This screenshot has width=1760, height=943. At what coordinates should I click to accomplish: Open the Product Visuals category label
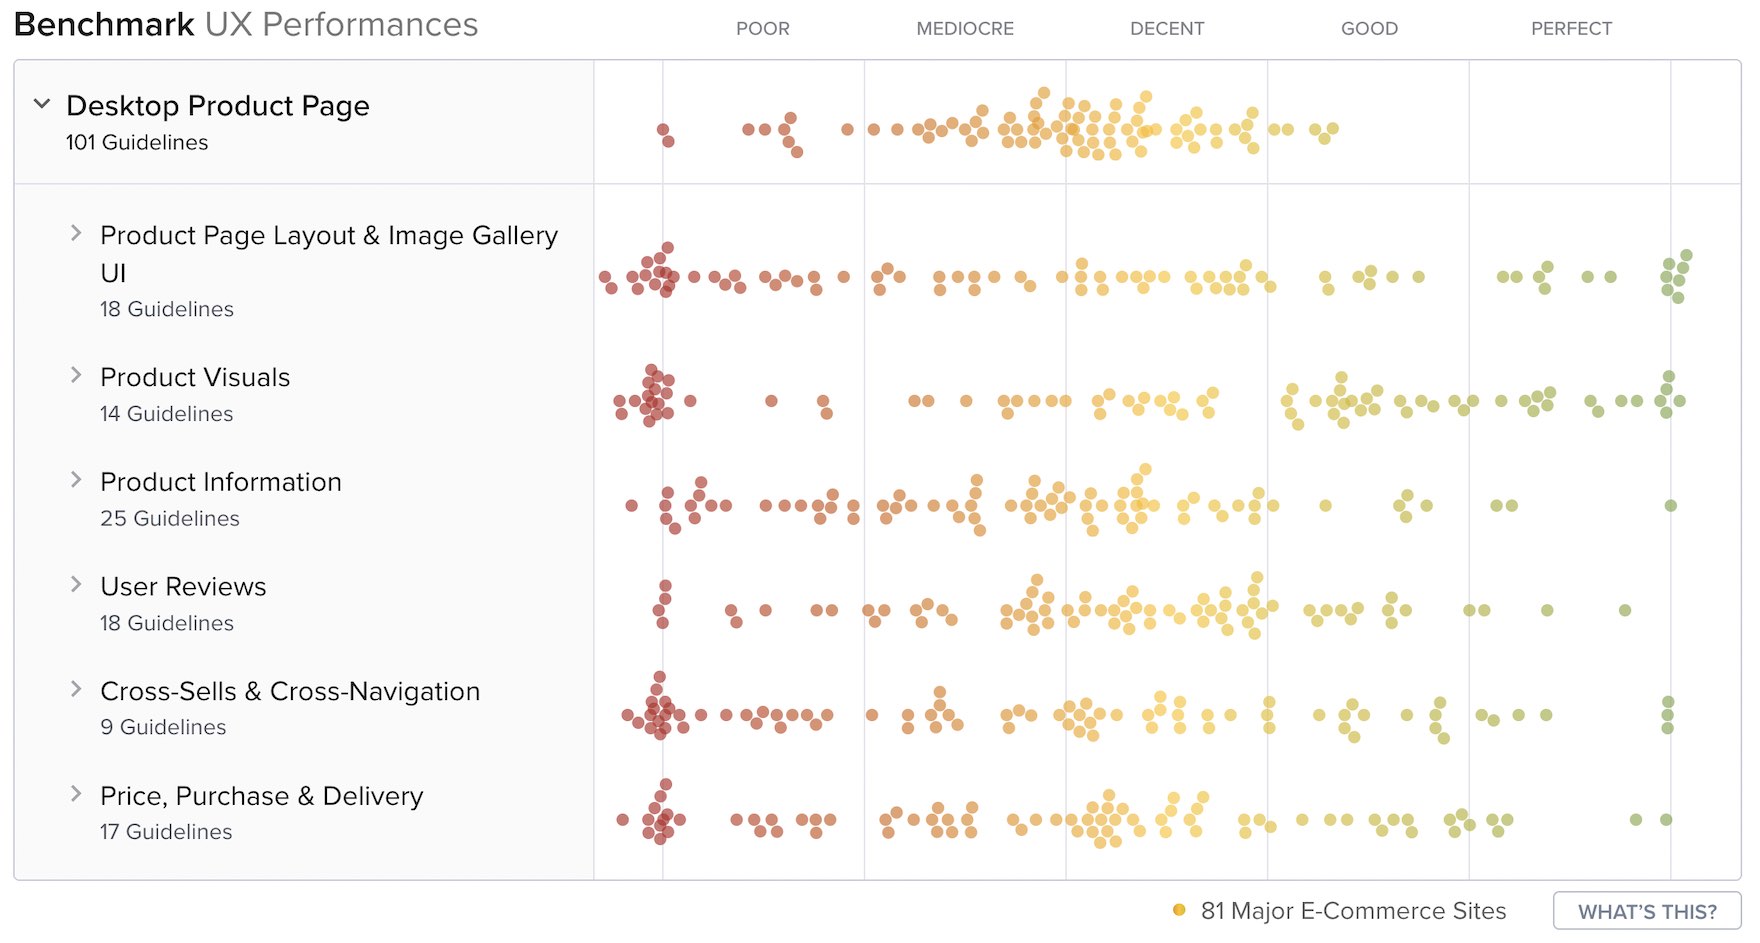tap(195, 378)
